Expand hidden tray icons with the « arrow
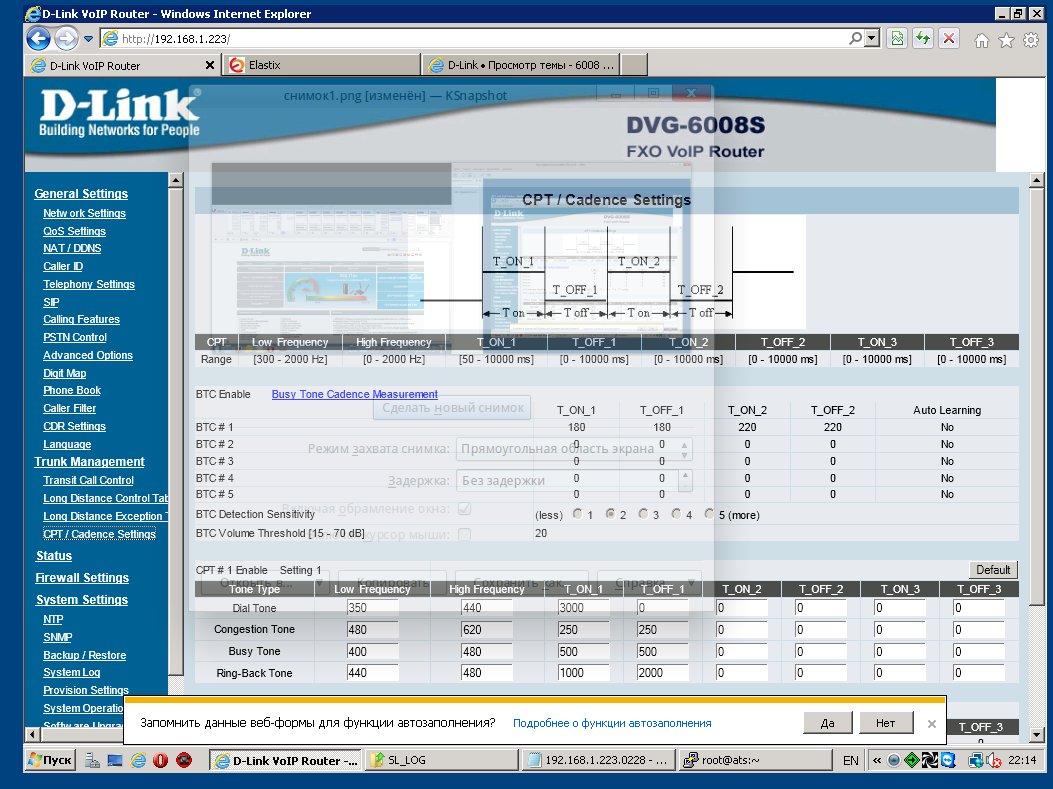1053x789 pixels. (x=877, y=760)
